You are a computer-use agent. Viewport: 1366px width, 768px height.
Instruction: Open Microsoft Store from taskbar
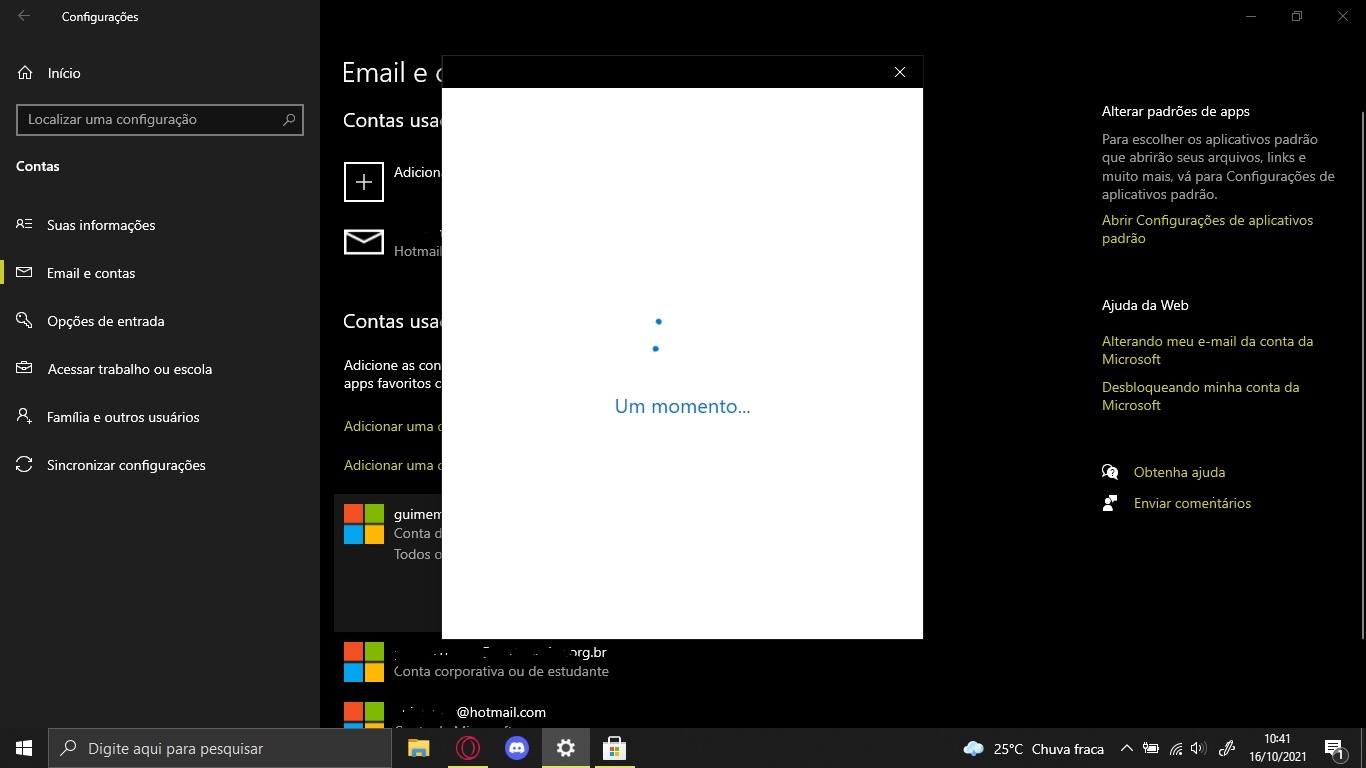coord(614,748)
